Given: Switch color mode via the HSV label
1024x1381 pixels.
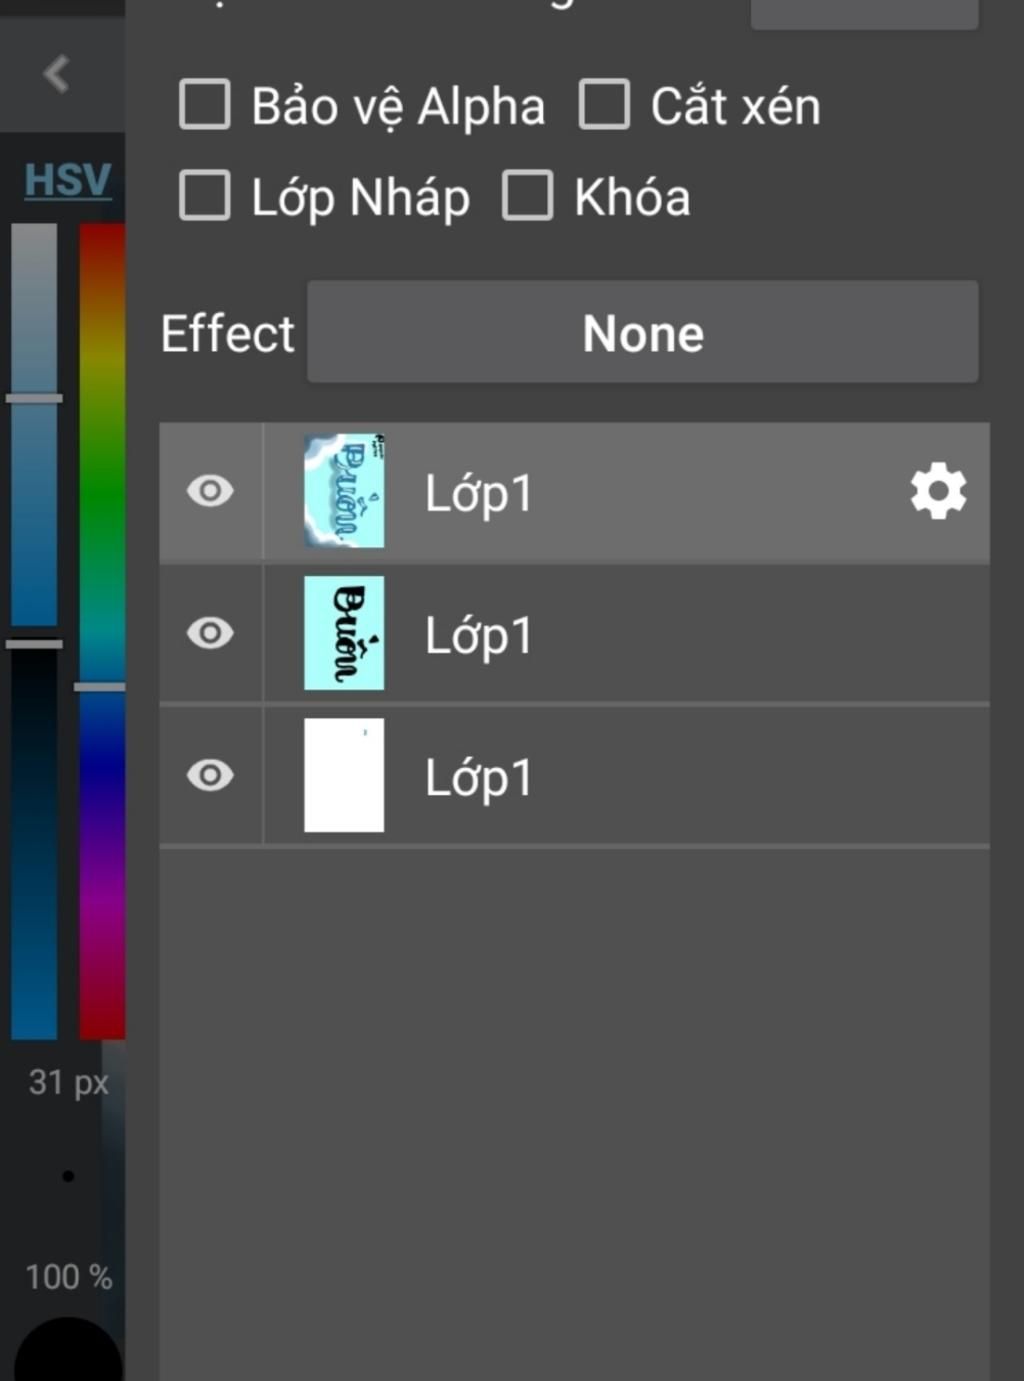Looking at the screenshot, I should 67,180.
